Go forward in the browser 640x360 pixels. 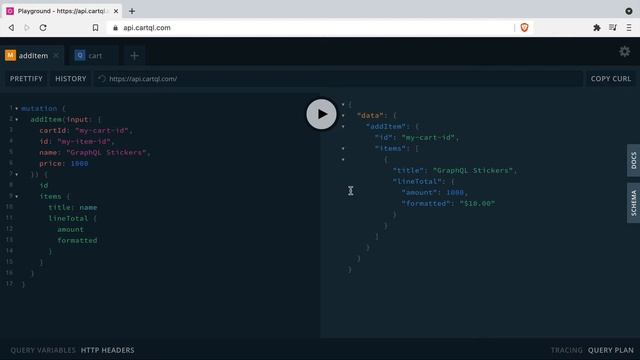27,27
